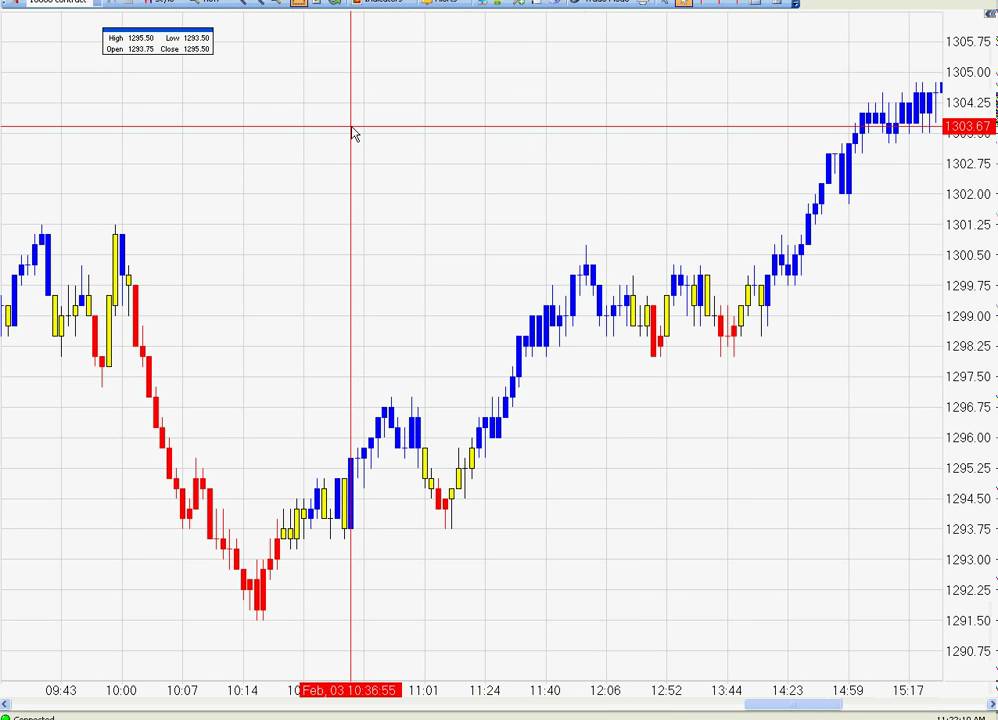Click the 1305.00 price axis label
The image size is (998, 720).
968,73
